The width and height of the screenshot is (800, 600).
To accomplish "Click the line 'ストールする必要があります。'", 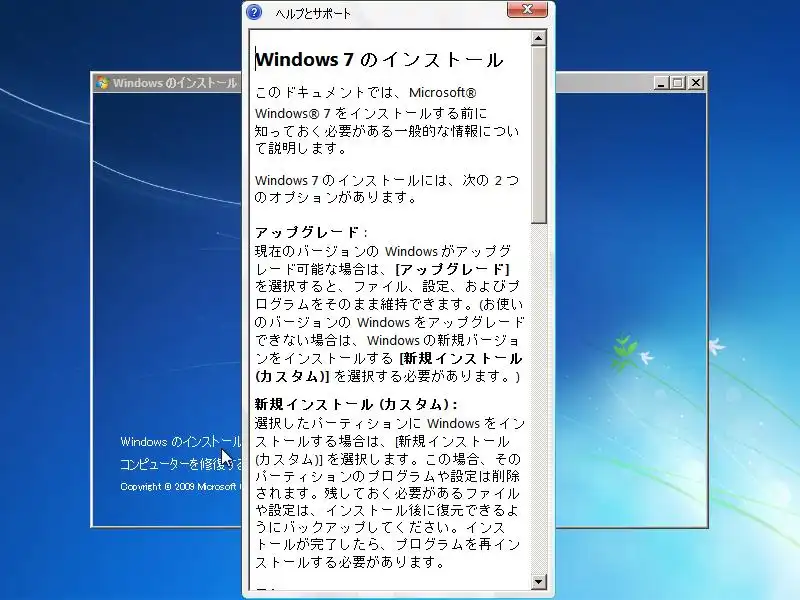I will (350, 563).
